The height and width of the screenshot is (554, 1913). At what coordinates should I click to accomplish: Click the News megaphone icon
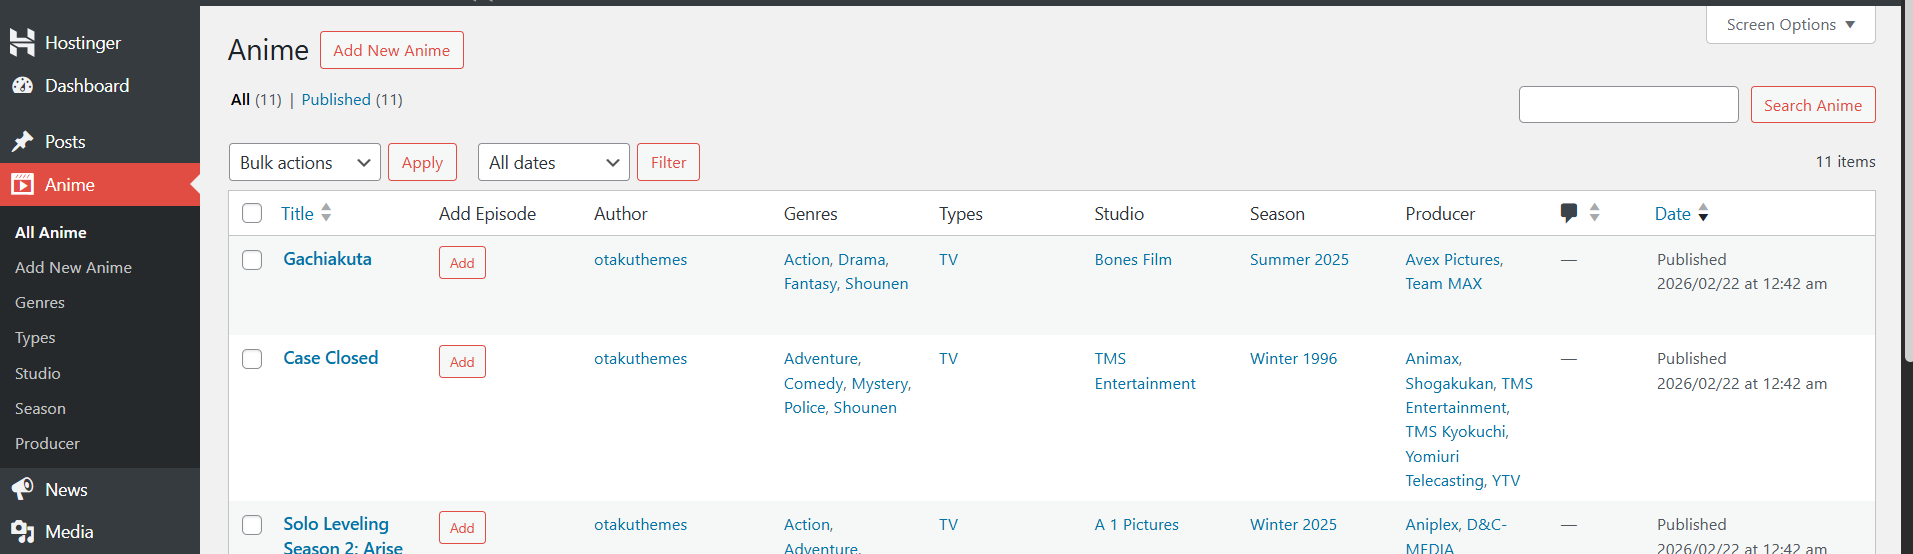click(22, 489)
